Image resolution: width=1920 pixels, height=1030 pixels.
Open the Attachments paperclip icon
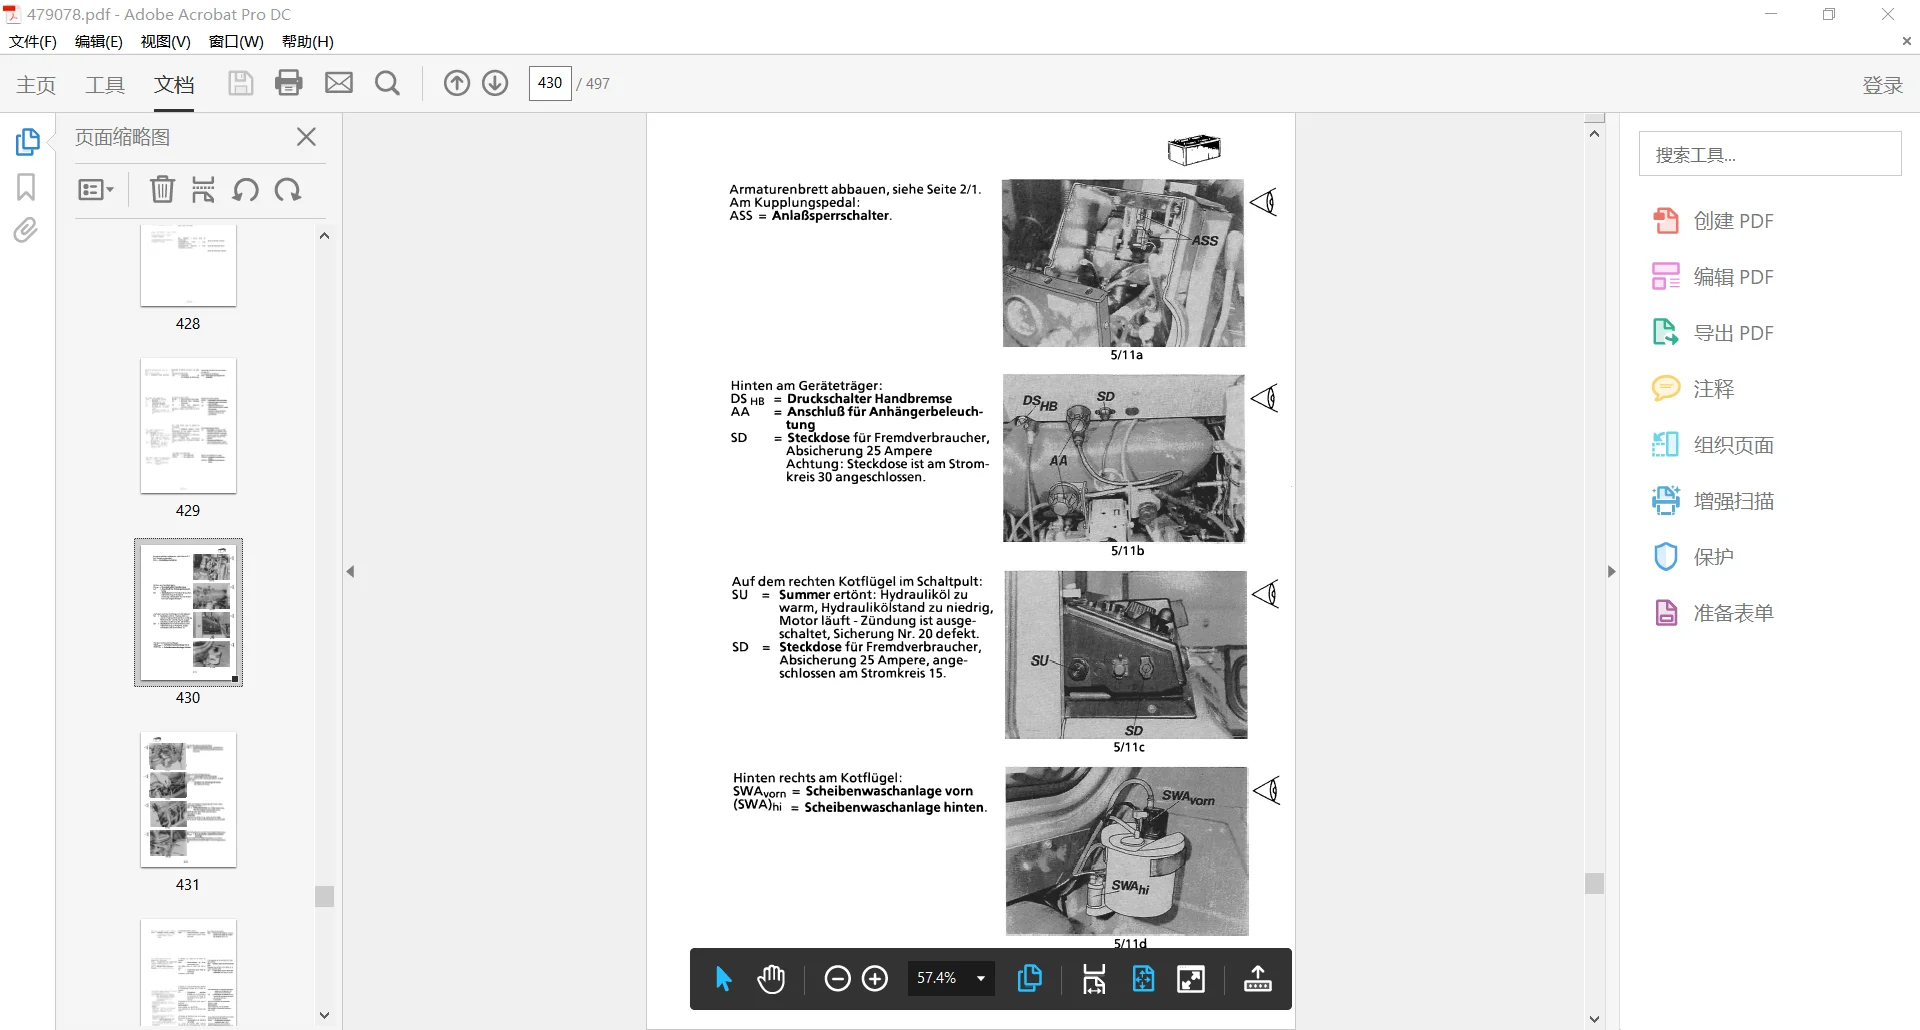[x=26, y=231]
